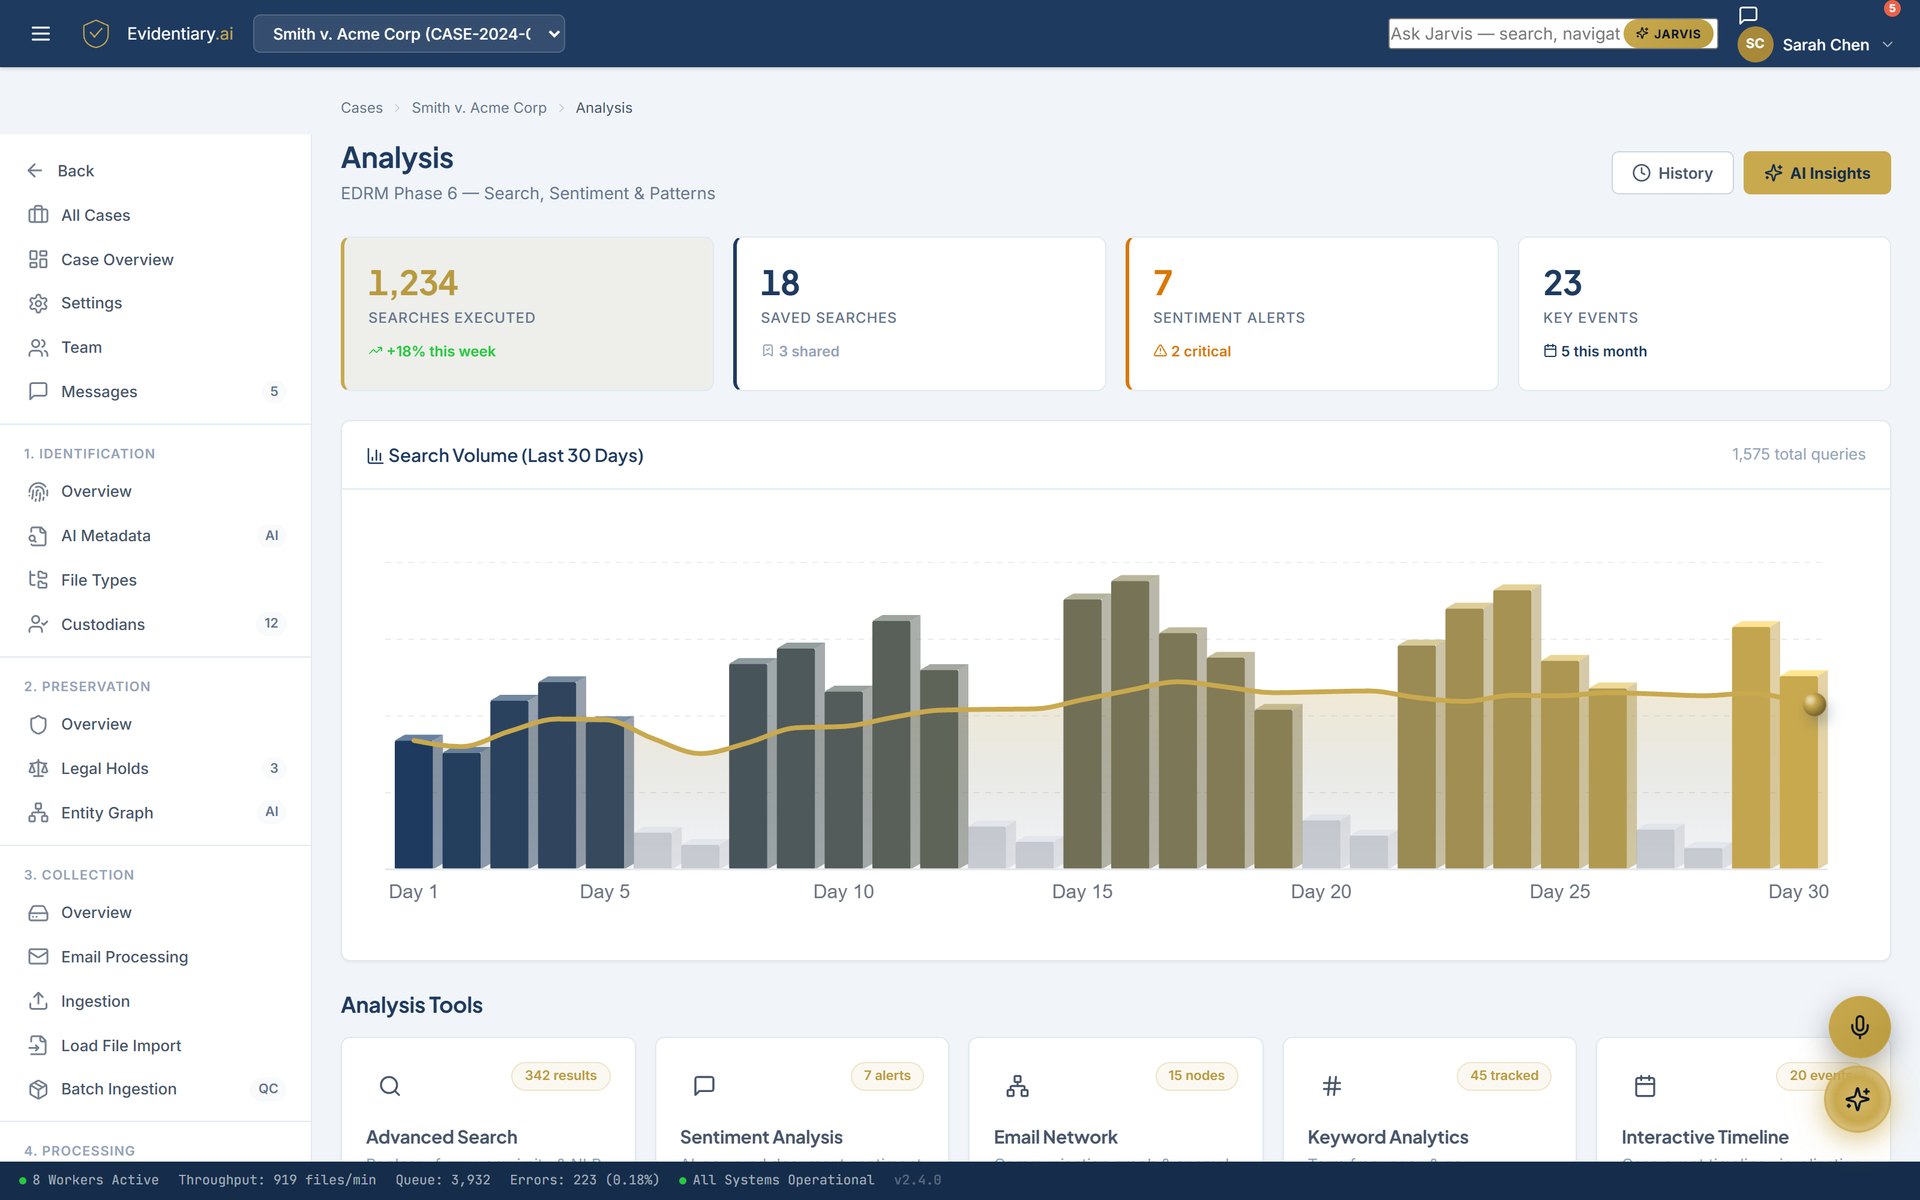Select the Searches Executed stat card
Image resolution: width=1920 pixels, height=1200 pixels.
click(527, 314)
